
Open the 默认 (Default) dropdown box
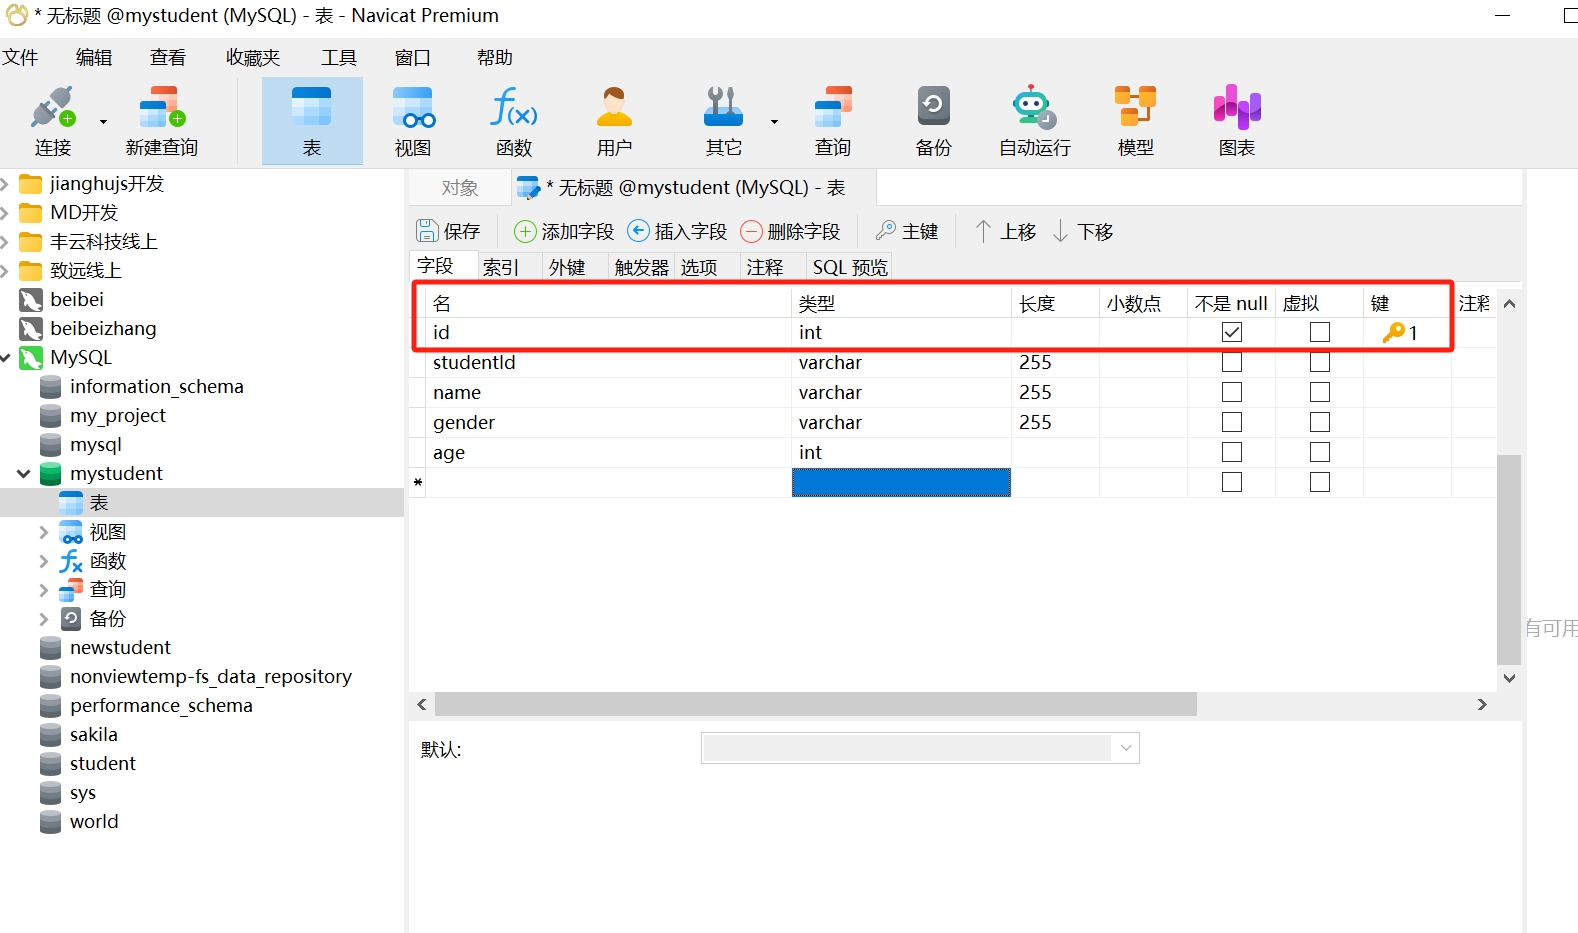(920, 748)
